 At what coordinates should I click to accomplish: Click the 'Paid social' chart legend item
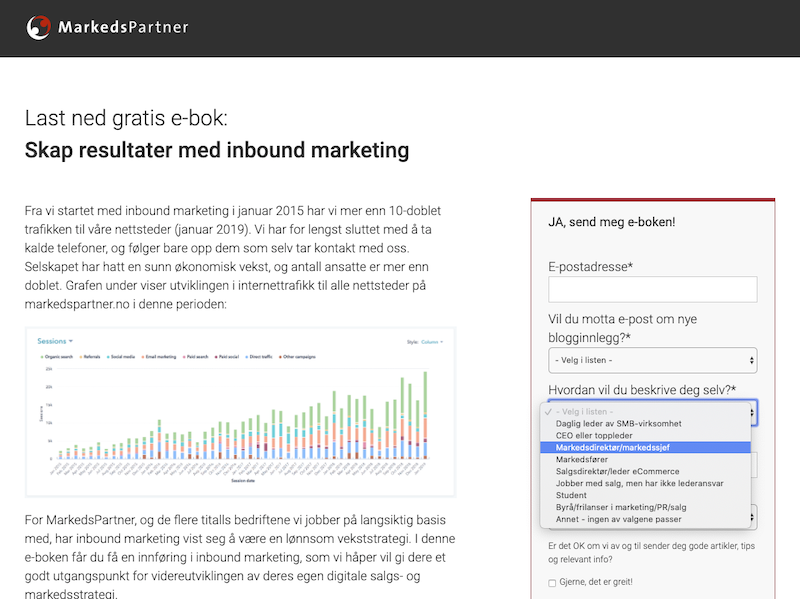point(227,357)
